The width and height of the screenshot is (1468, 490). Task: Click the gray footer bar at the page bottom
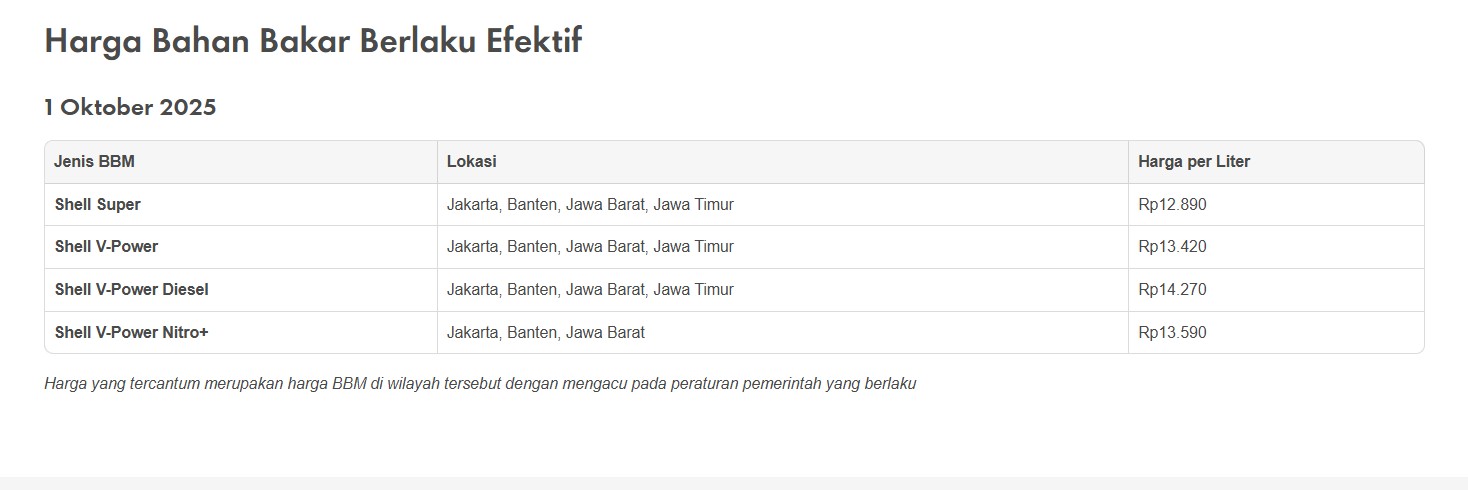pyautogui.click(x=734, y=483)
